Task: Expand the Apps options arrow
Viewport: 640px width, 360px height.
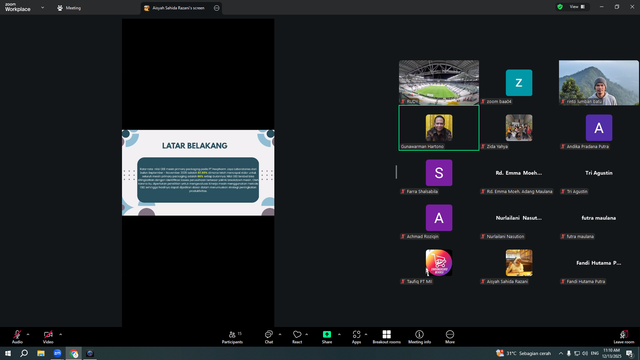Action: (366, 334)
